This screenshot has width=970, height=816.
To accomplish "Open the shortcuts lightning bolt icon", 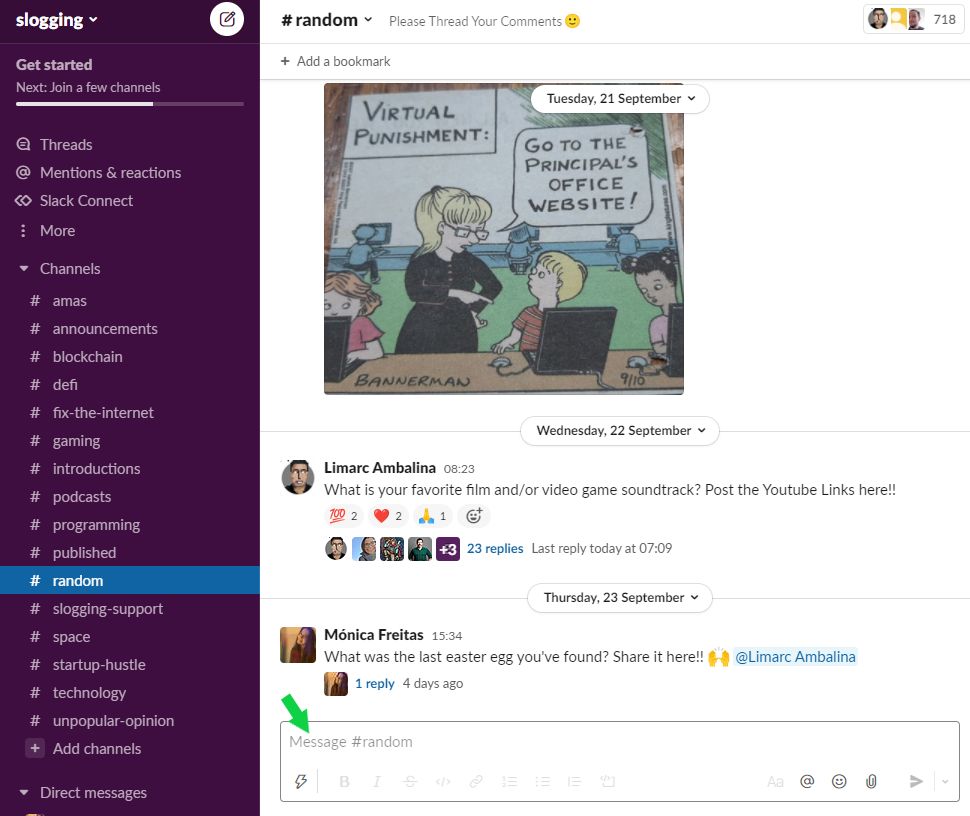I will 301,781.
